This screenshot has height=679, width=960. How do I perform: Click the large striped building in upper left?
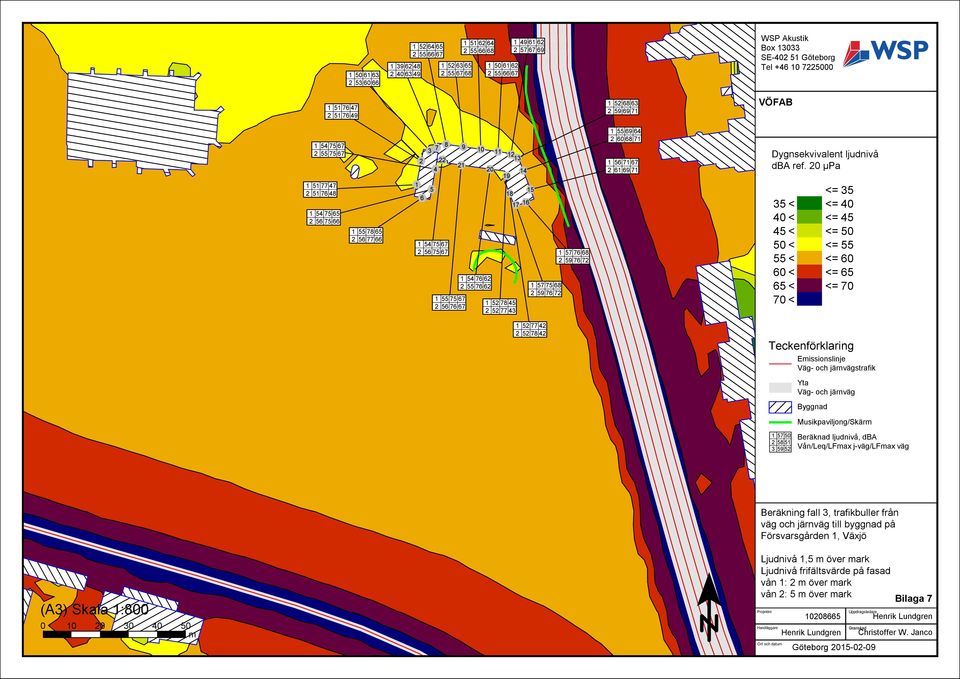point(142,121)
